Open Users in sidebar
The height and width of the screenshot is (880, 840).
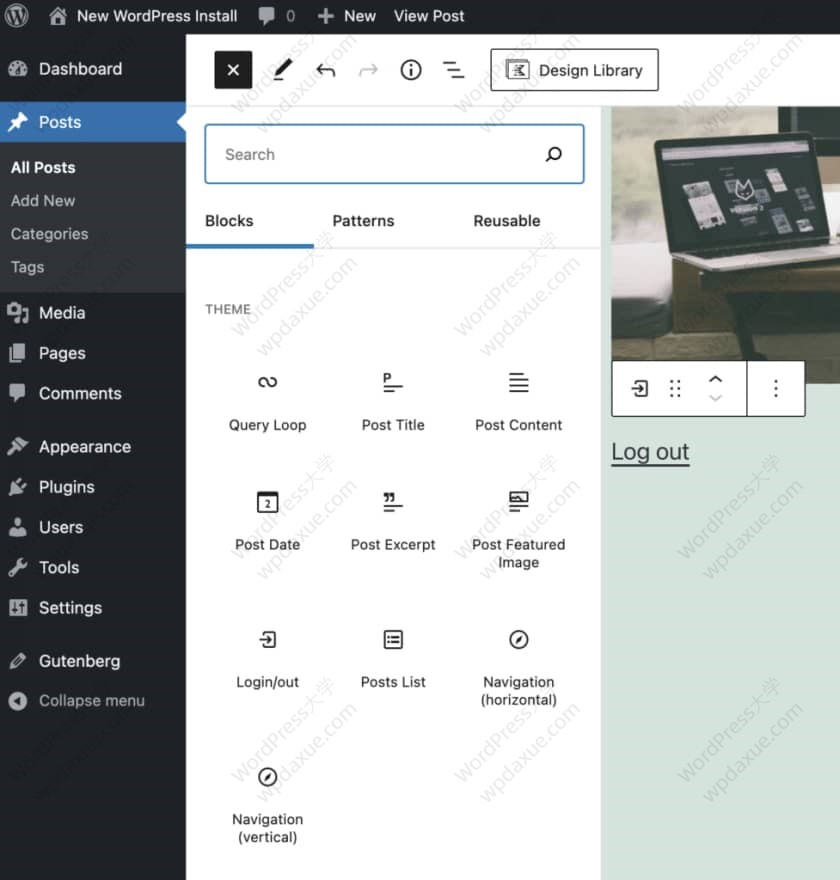[93, 527]
